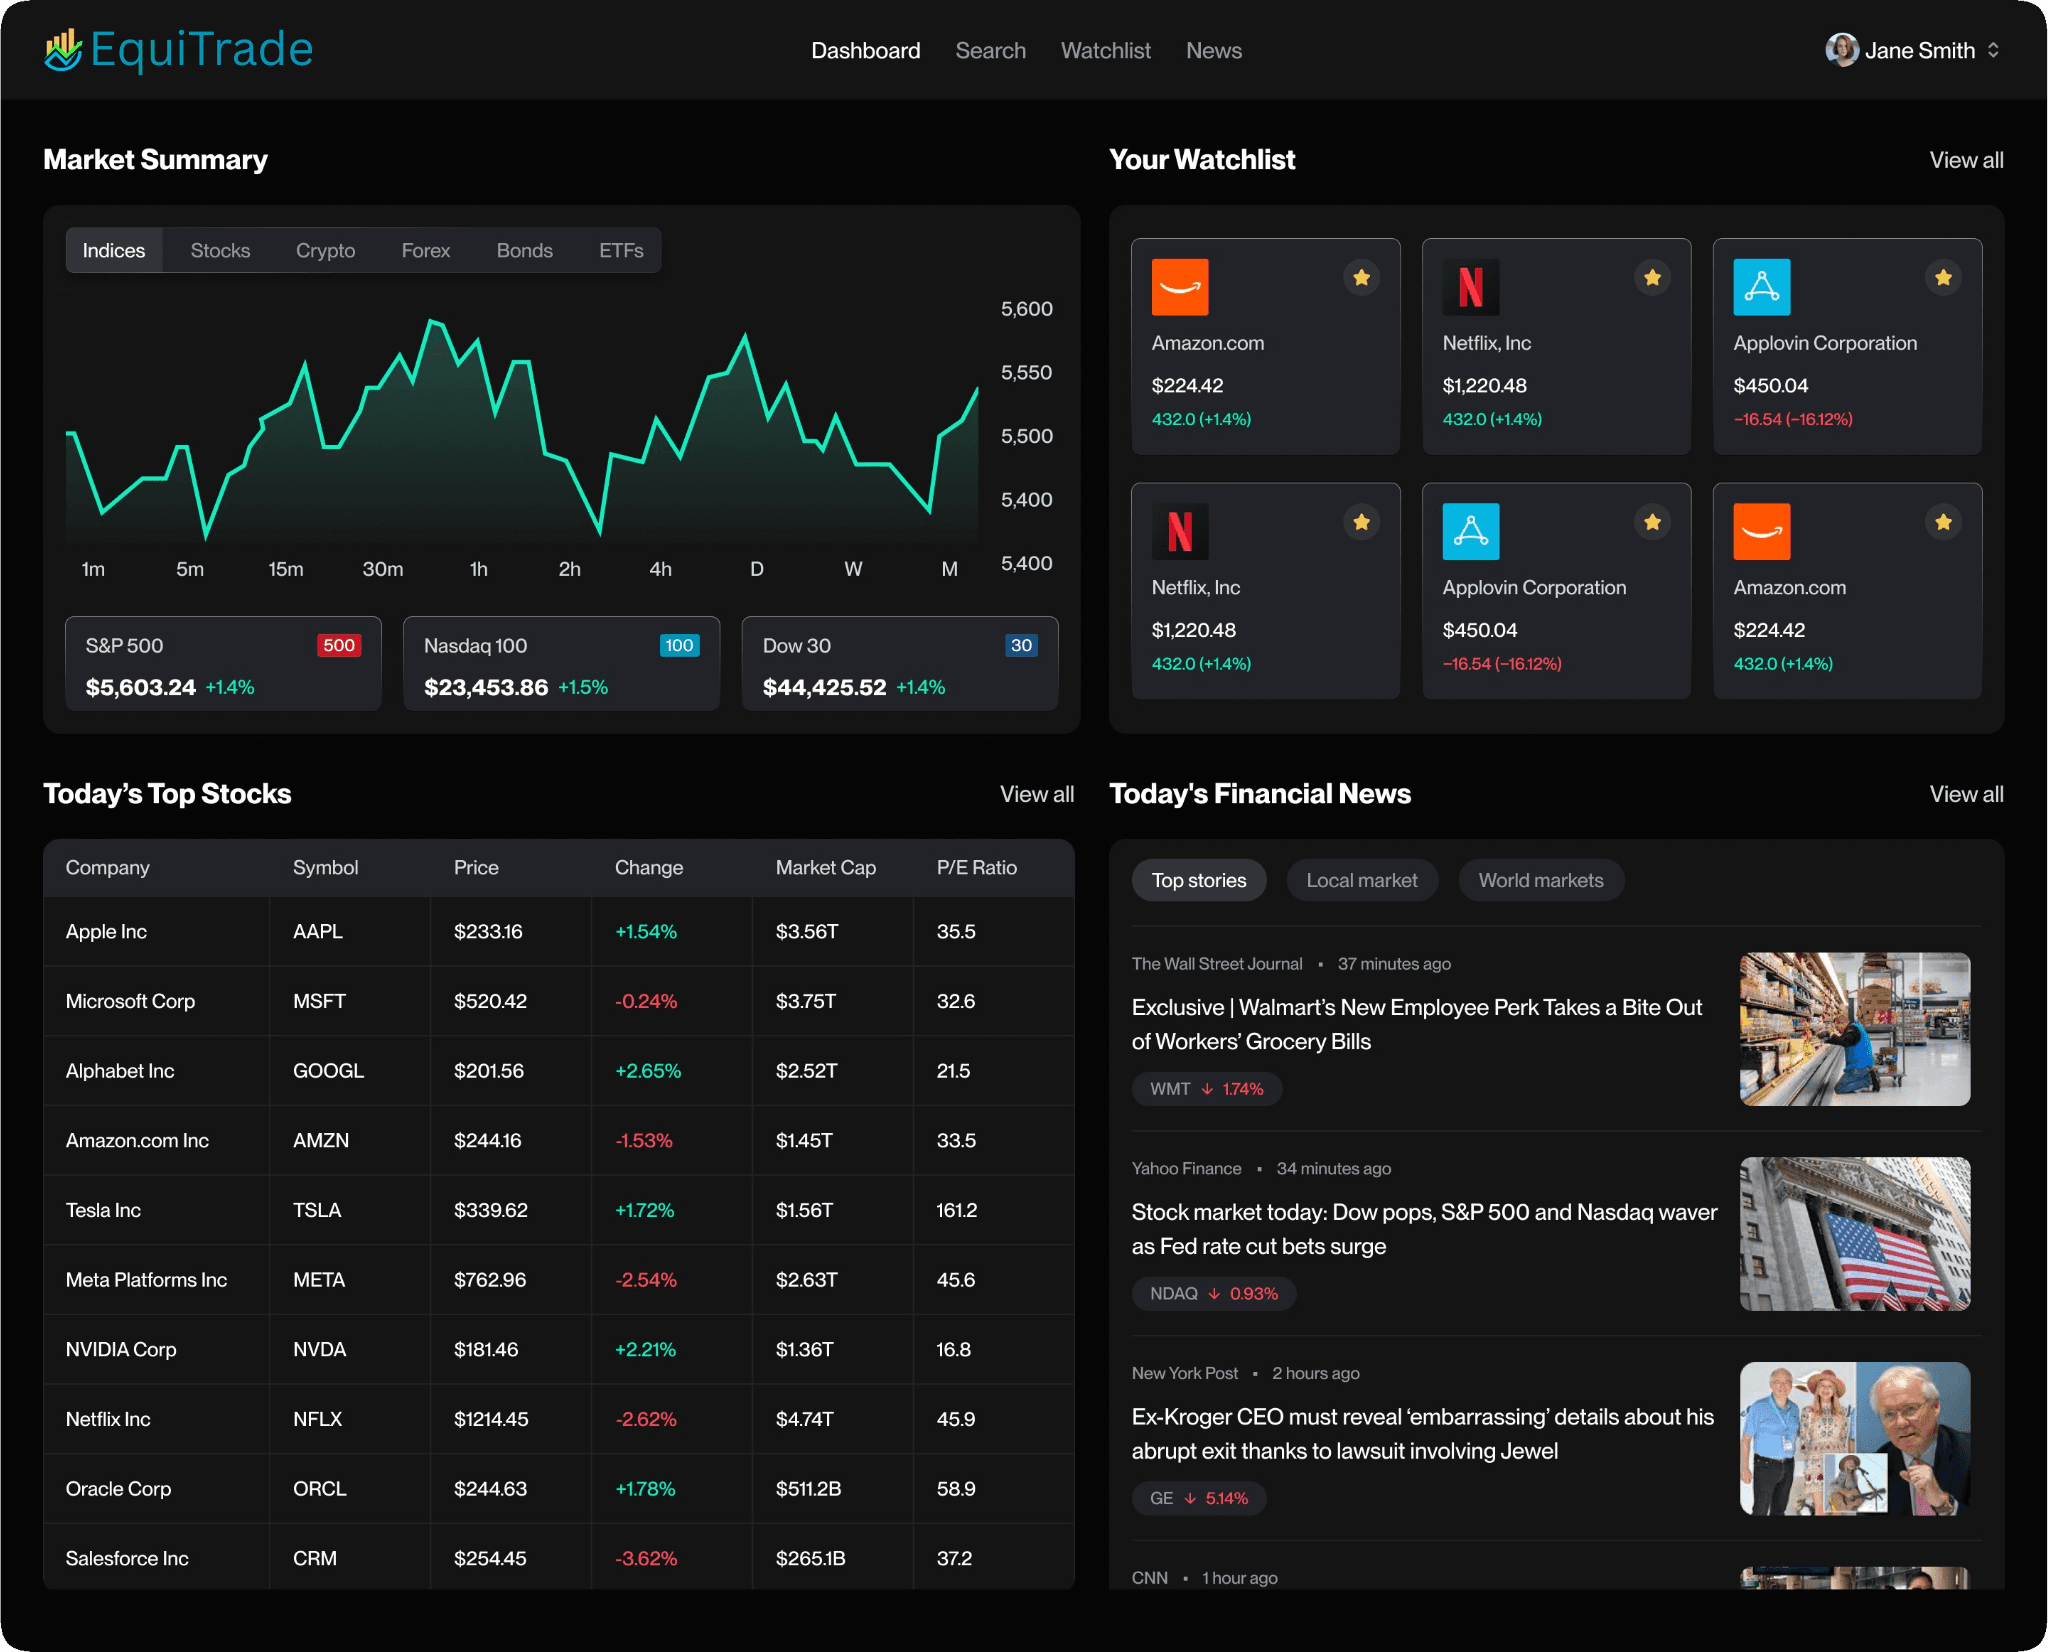Unfavorite Amazon.com via its star
Viewport: 2048px width, 1652px height.
pyautogui.click(x=1362, y=277)
